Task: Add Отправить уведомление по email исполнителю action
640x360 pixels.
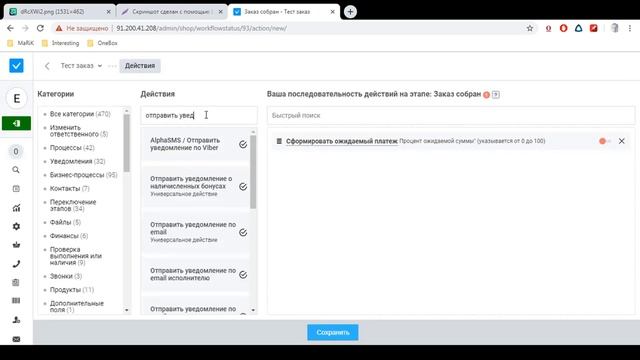Action: coord(243,275)
